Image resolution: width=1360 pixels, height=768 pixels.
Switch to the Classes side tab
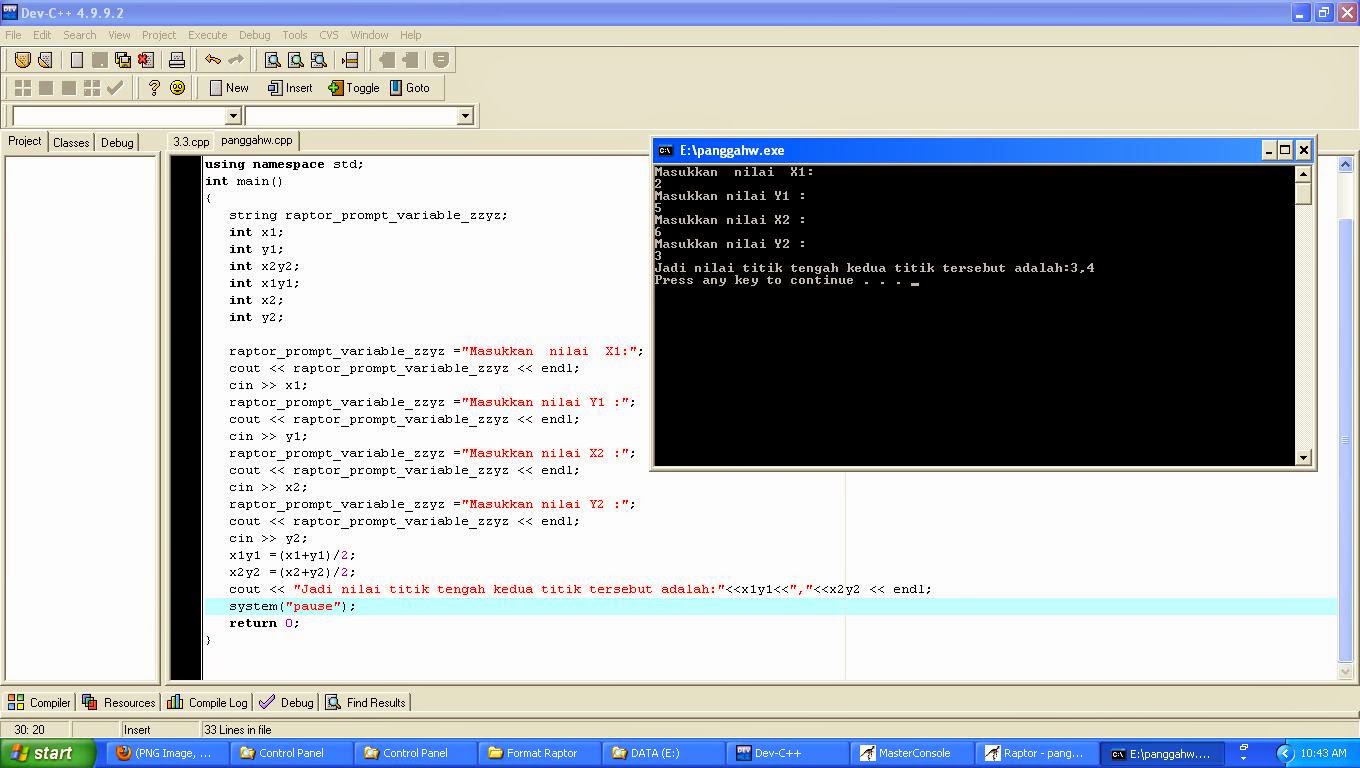(71, 142)
